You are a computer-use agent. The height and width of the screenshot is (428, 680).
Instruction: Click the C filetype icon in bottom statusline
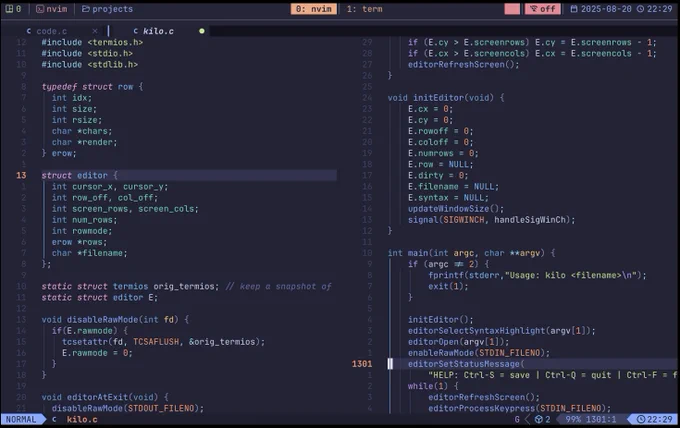(54, 419)
